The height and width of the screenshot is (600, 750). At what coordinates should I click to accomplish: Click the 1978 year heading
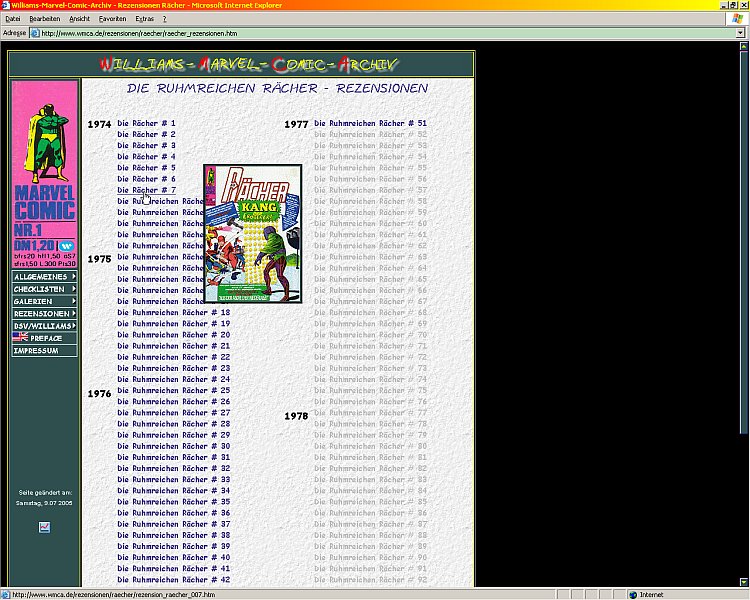[296, 416]
